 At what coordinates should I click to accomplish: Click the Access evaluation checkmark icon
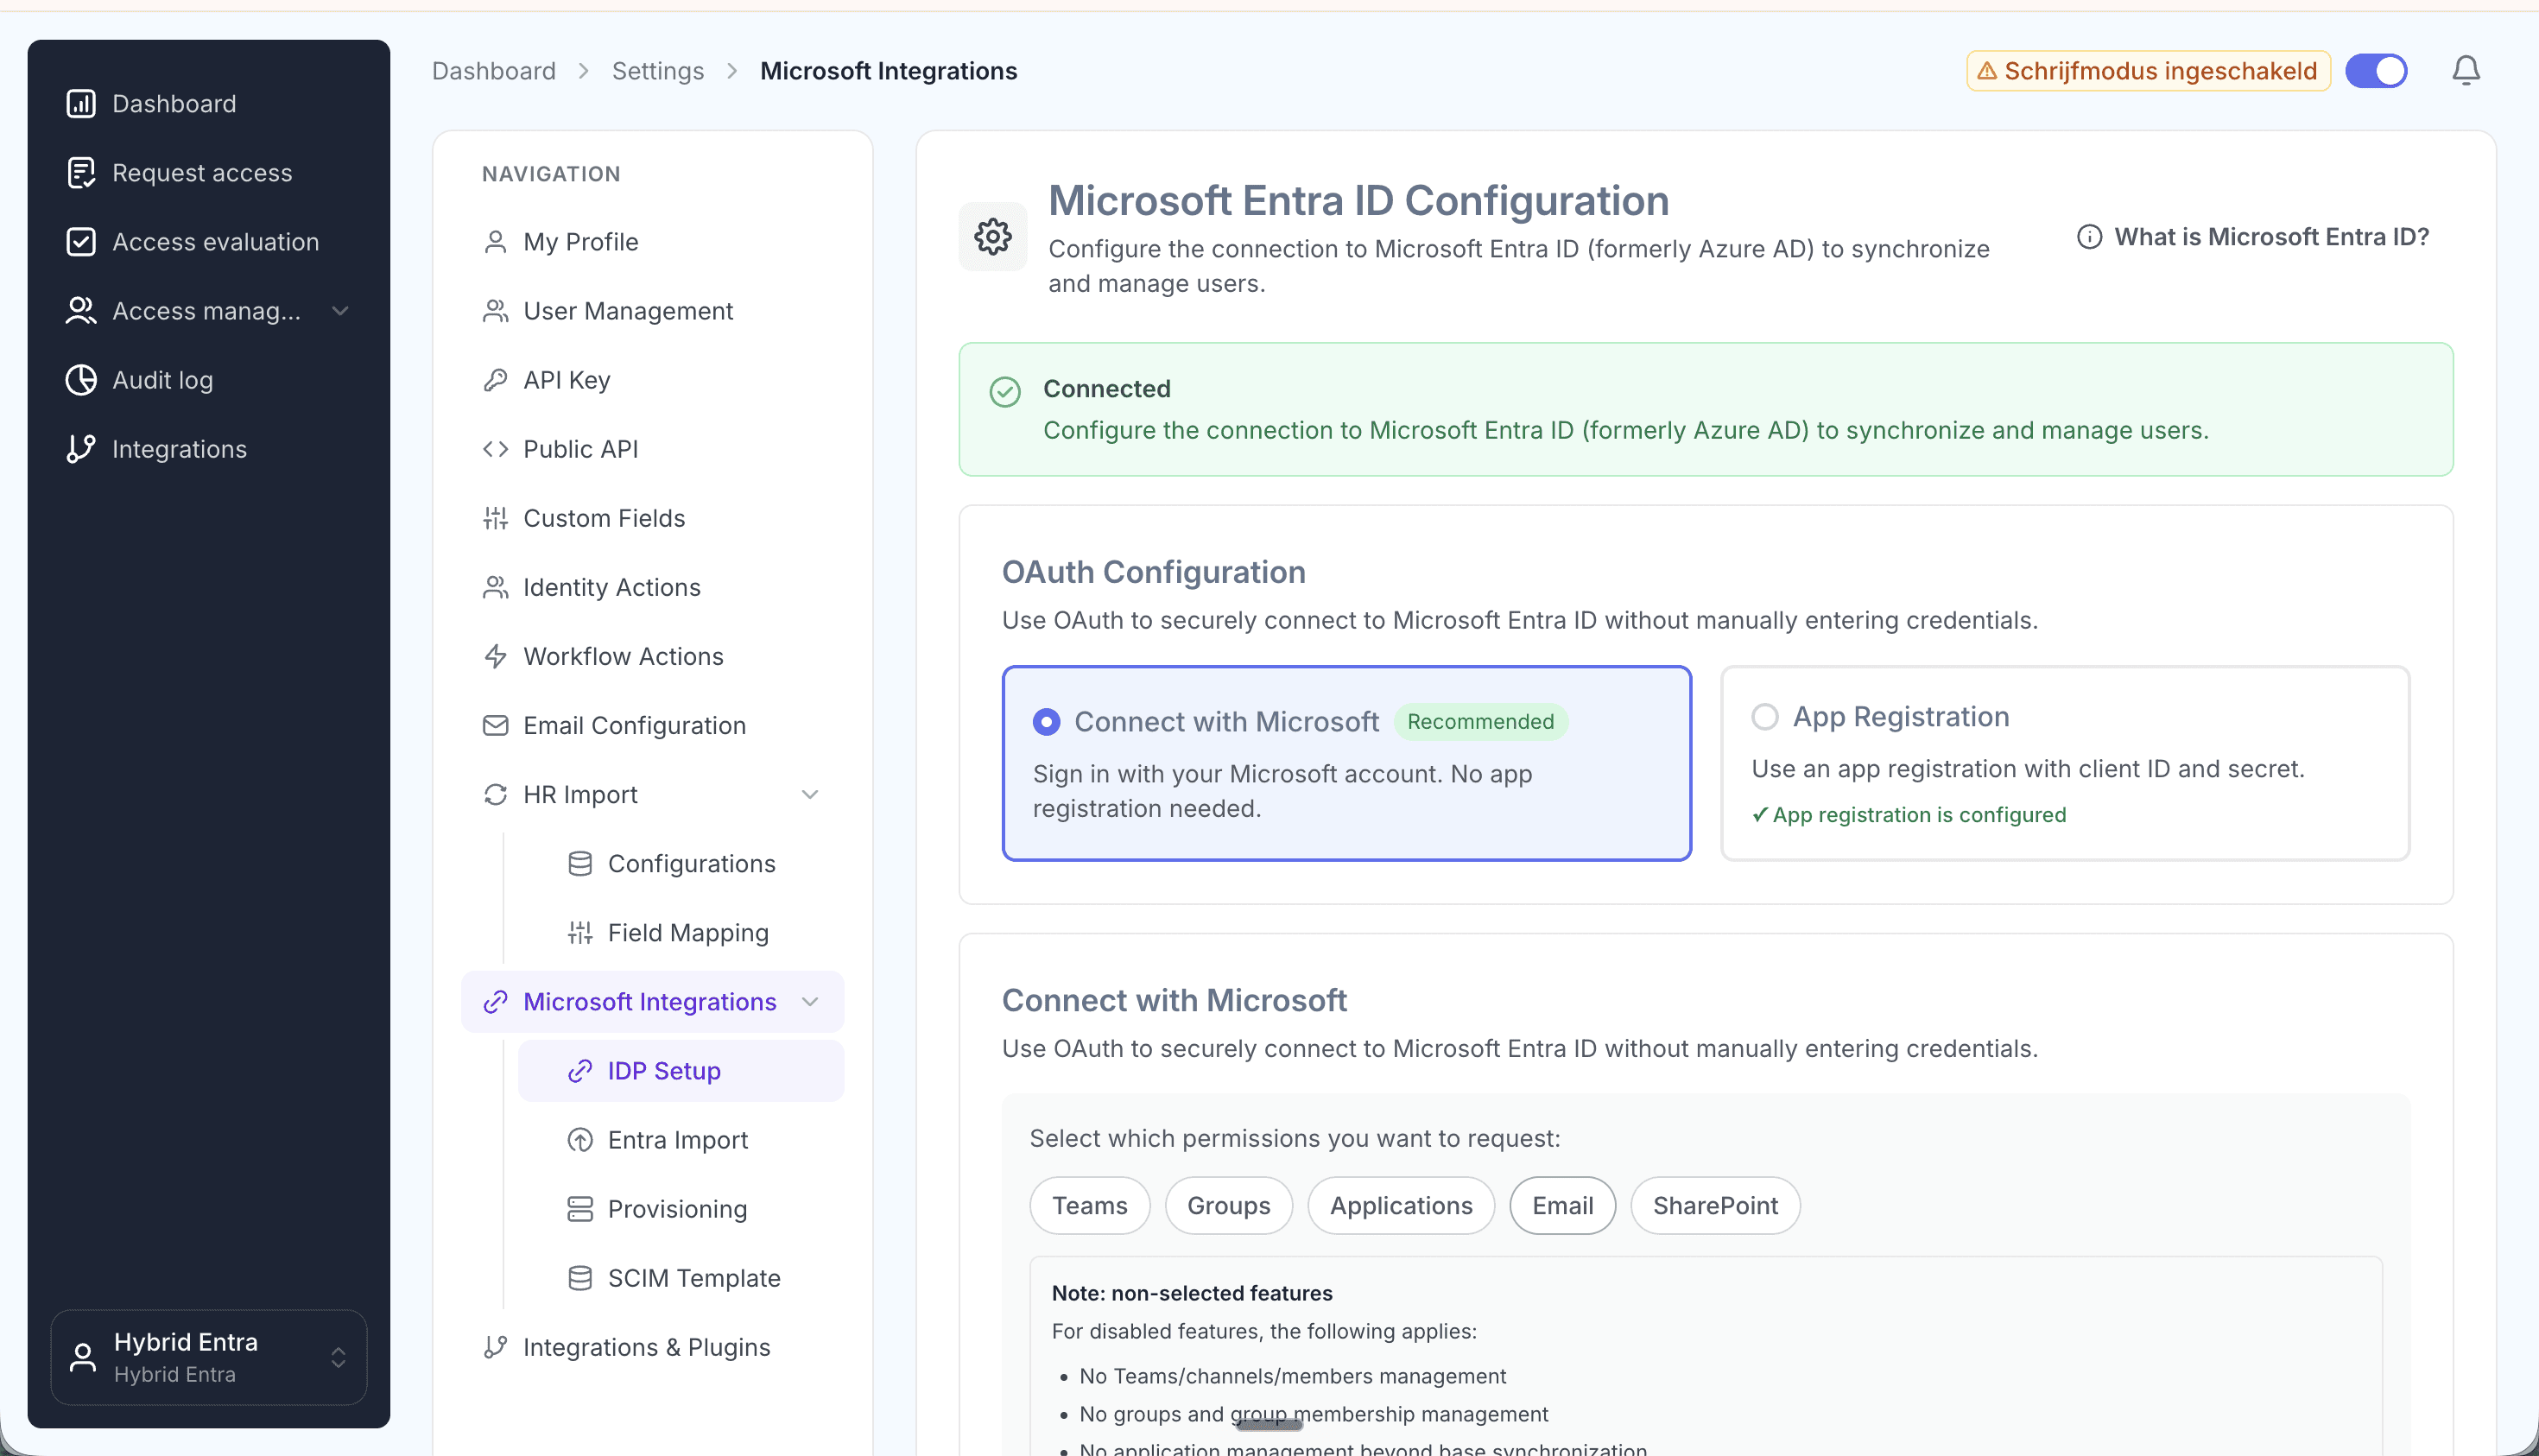click(x=81, y=241)
